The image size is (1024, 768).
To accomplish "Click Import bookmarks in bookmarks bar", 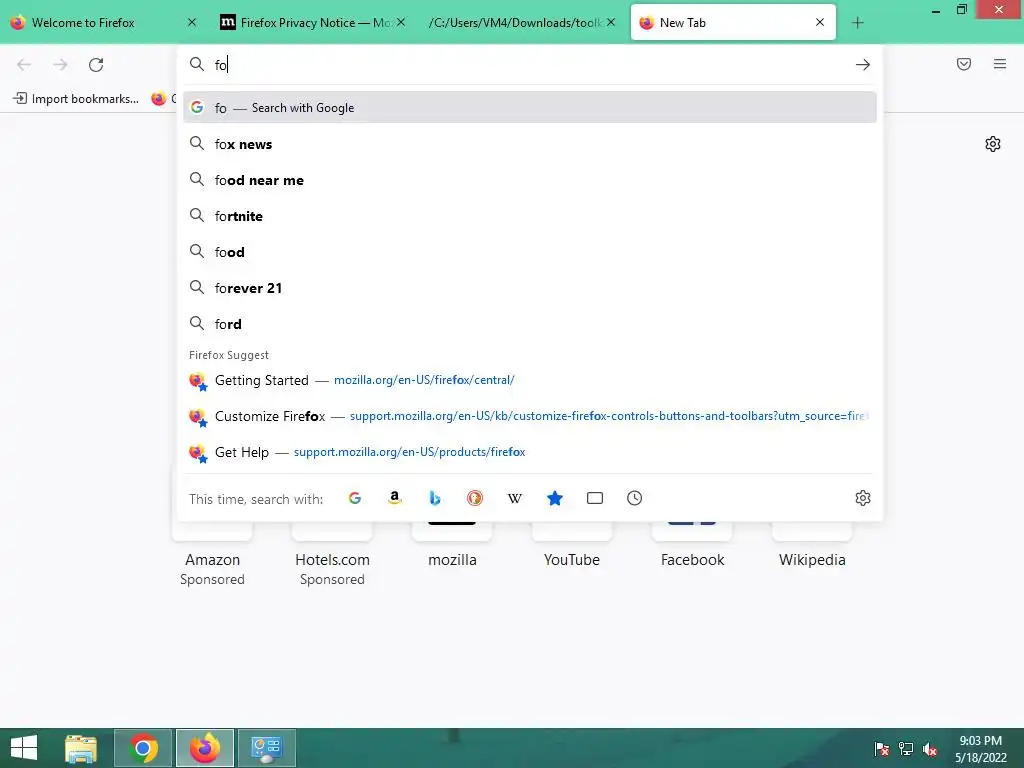I will (76, 99).
